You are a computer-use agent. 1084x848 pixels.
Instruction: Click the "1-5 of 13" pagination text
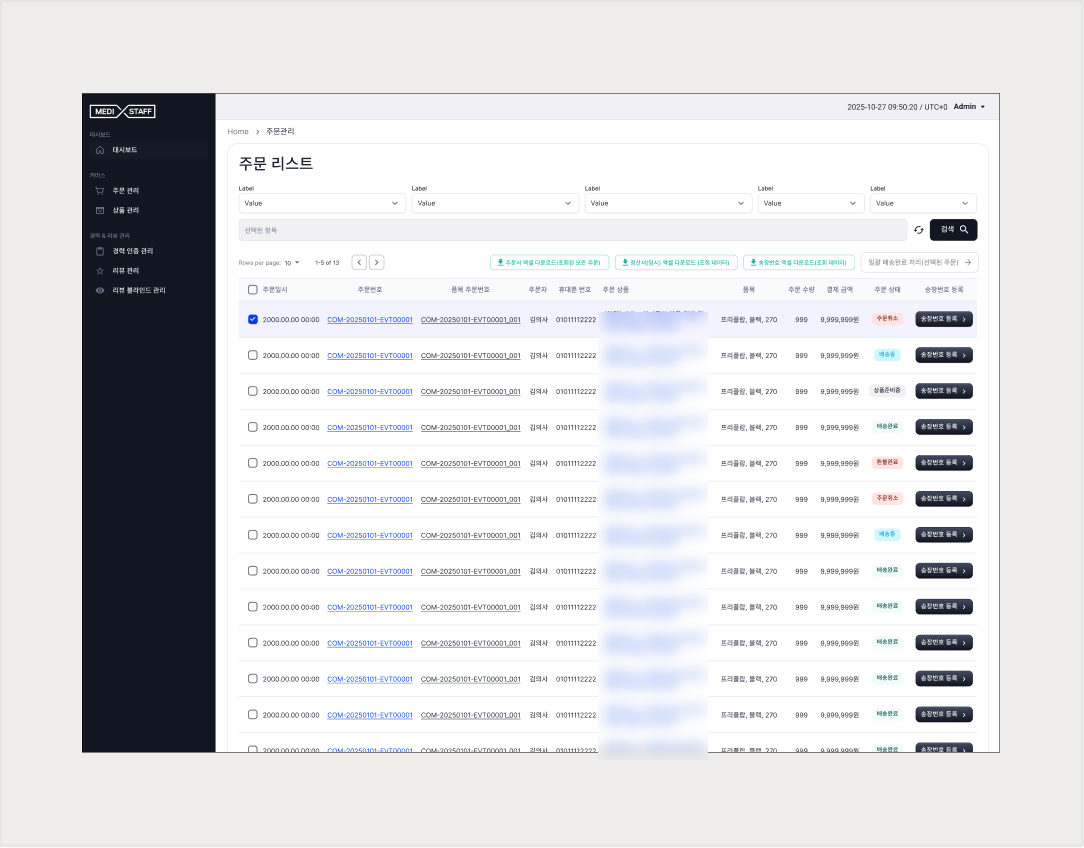327,263
